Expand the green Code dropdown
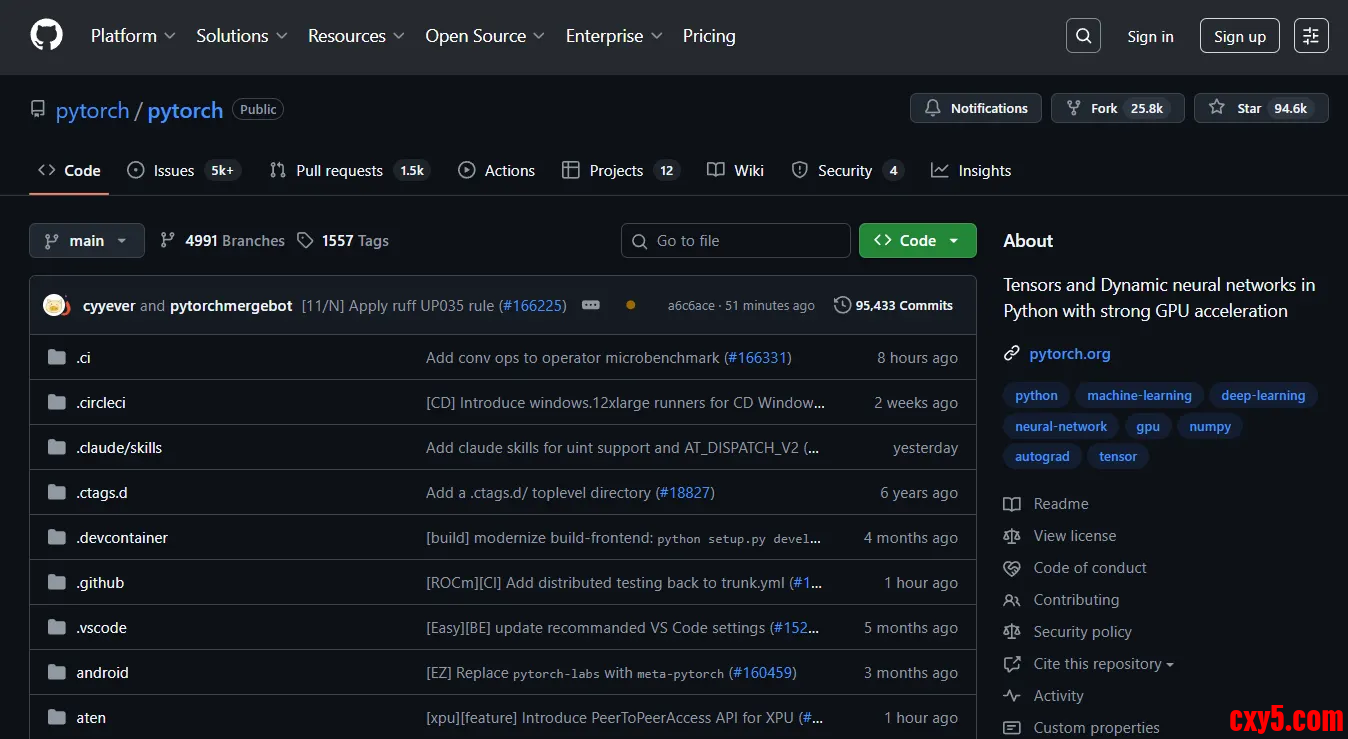The image size is (1348, 739). (917, 241)
